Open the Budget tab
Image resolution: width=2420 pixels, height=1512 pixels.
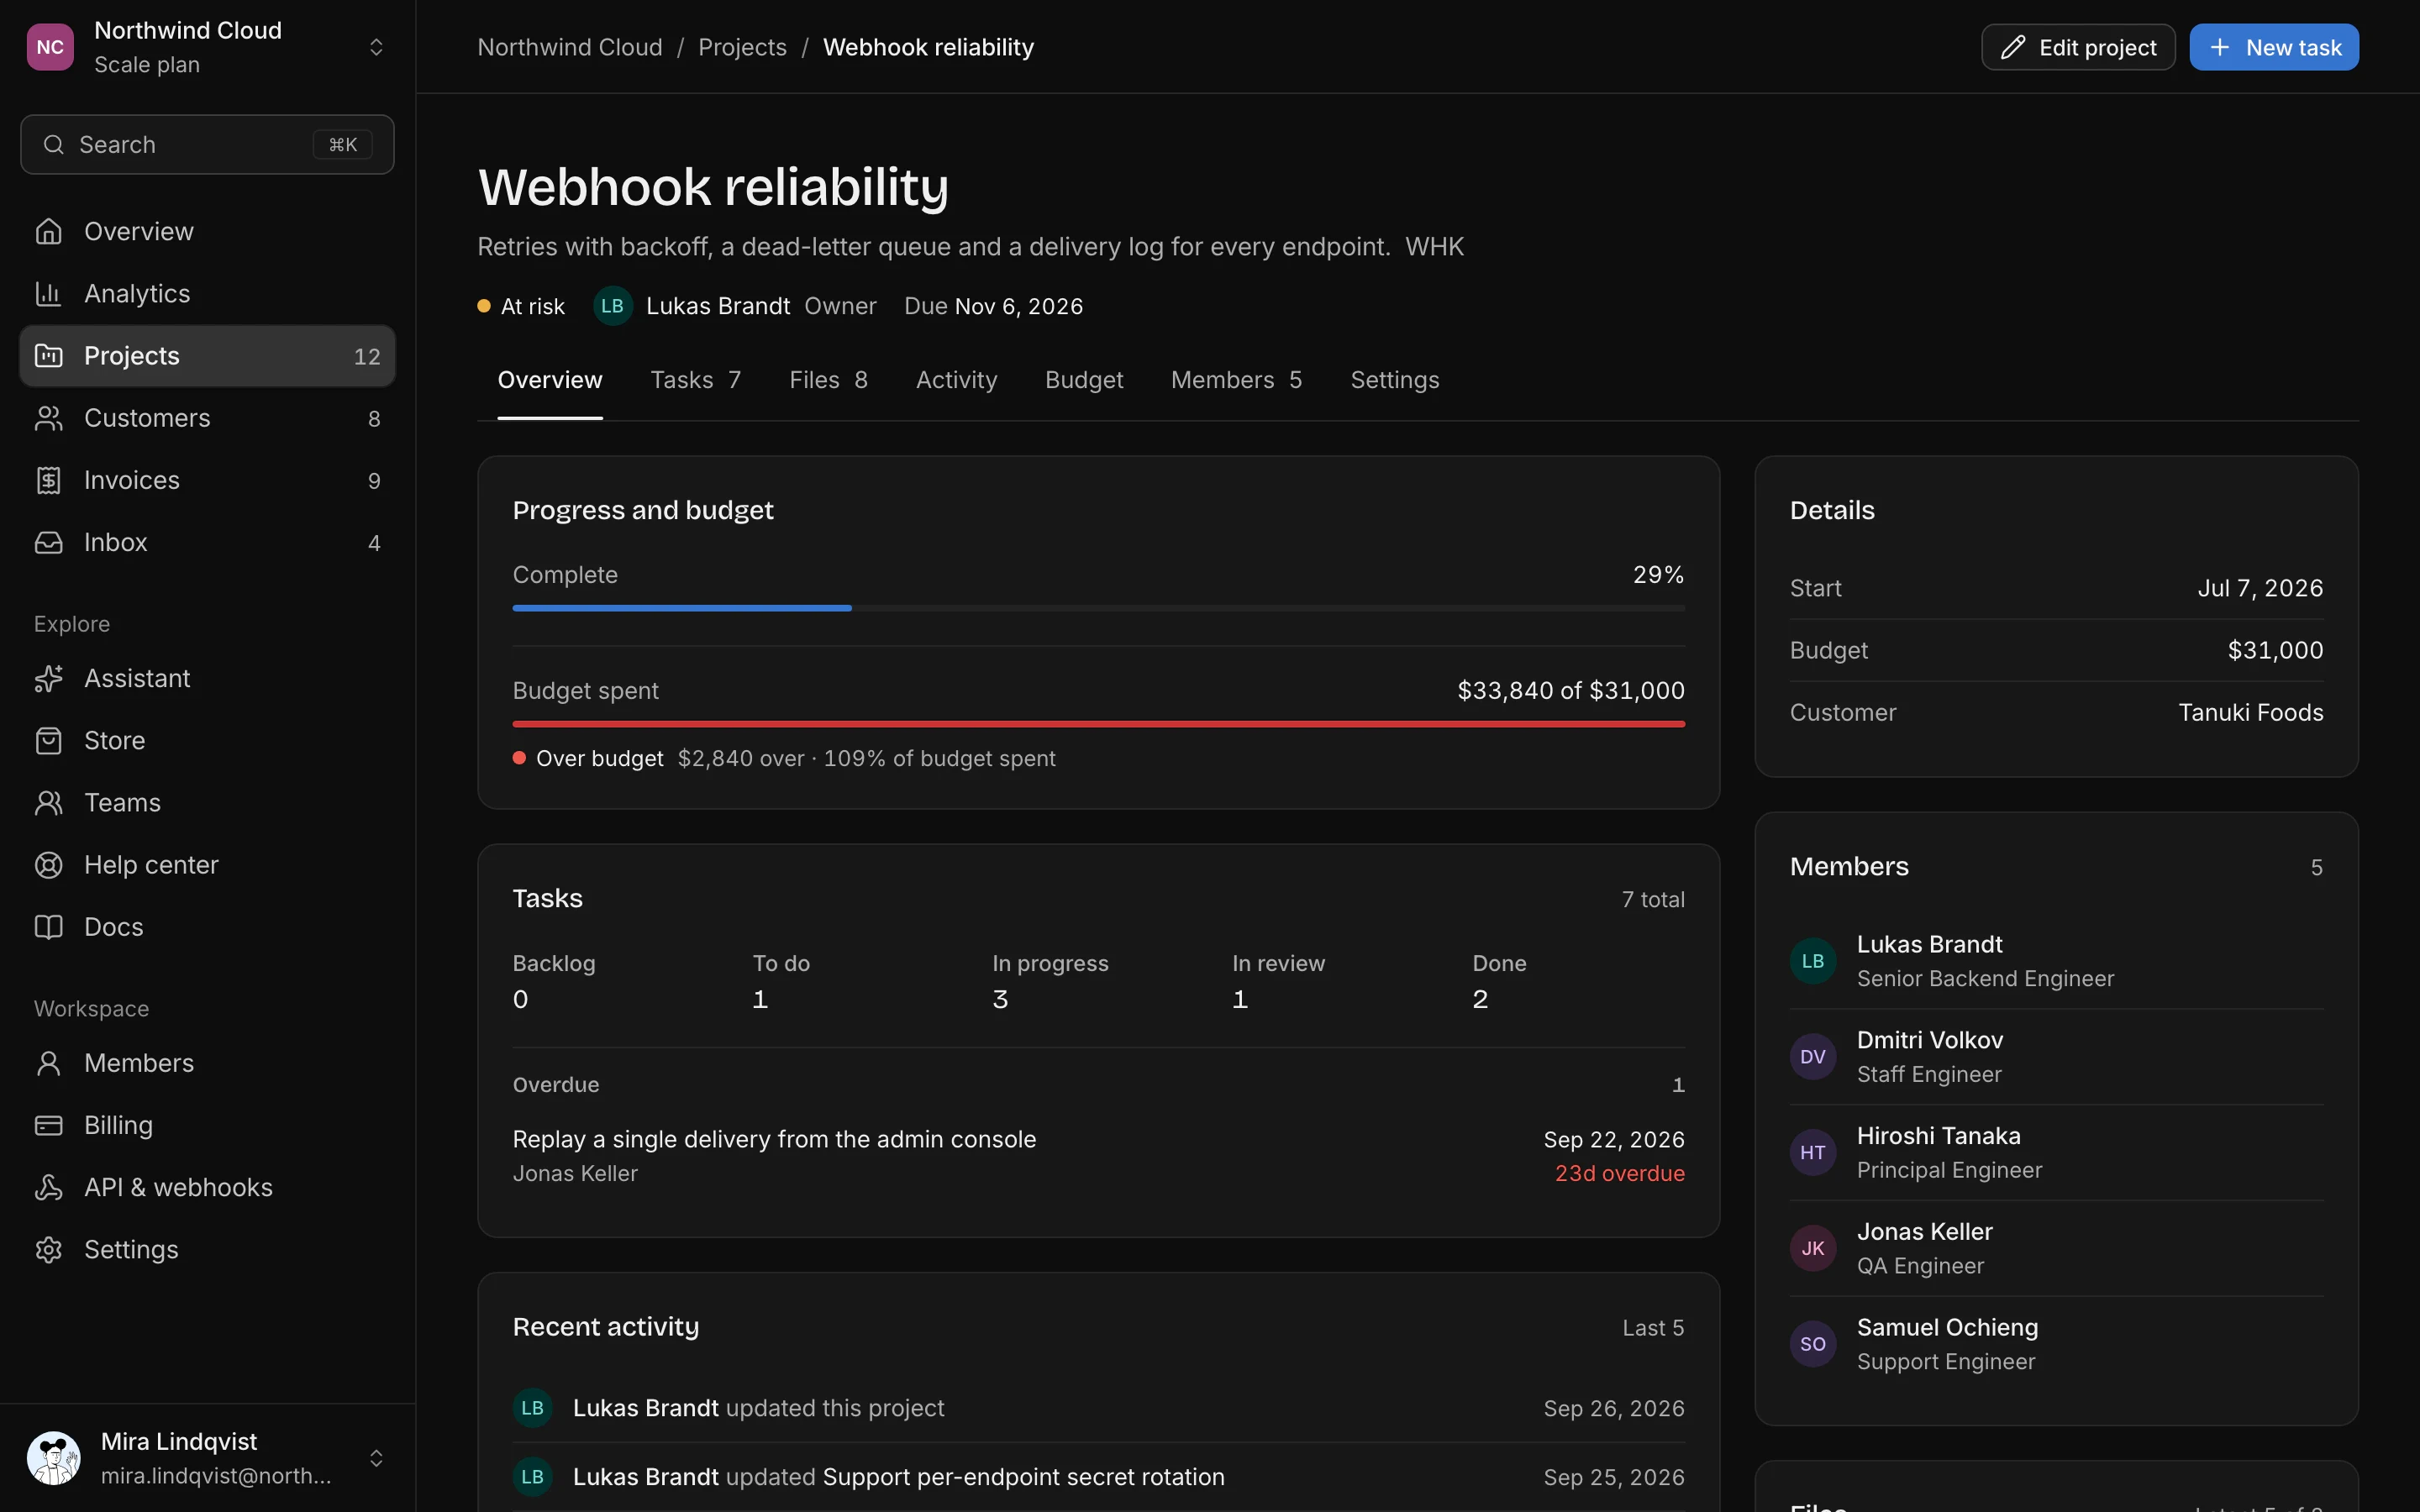[x=1084, y=380]
